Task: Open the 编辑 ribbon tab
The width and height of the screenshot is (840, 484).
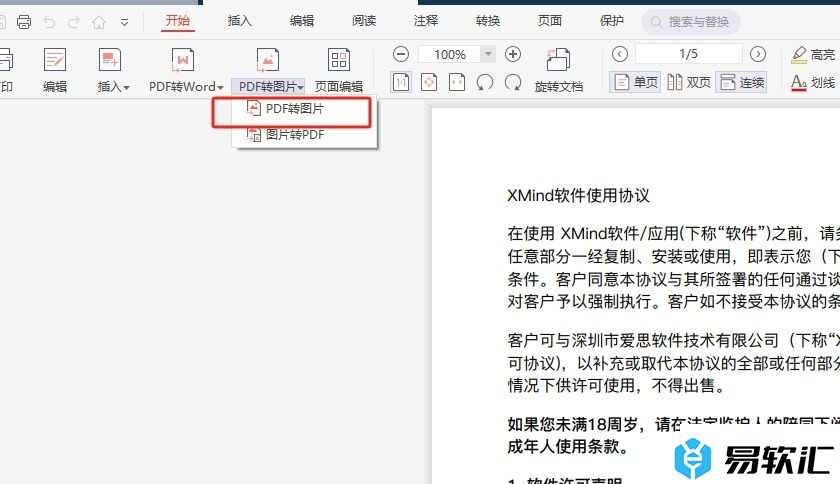Action: pyautogui.click(x=302, y=21)
